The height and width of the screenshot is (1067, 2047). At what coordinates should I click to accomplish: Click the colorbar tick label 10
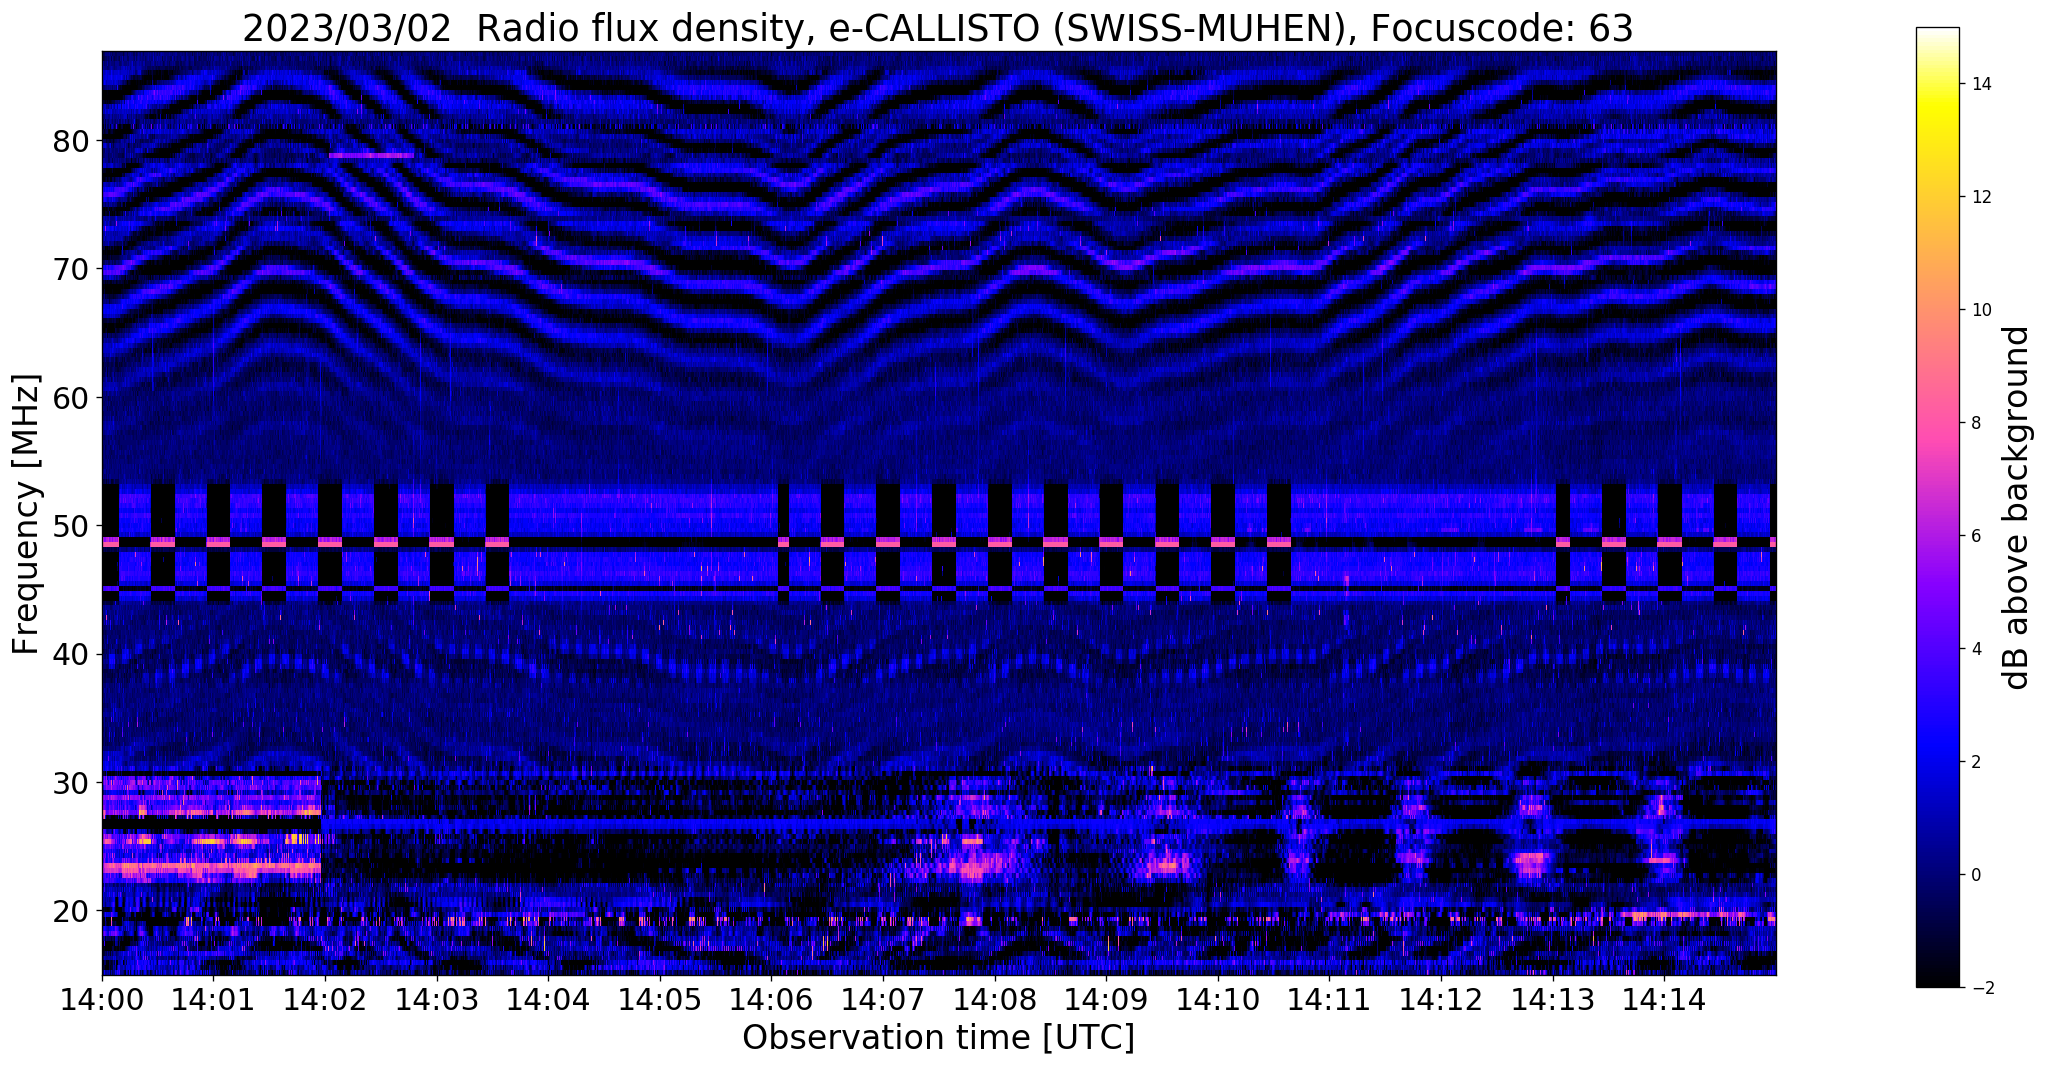(1980, 310)
